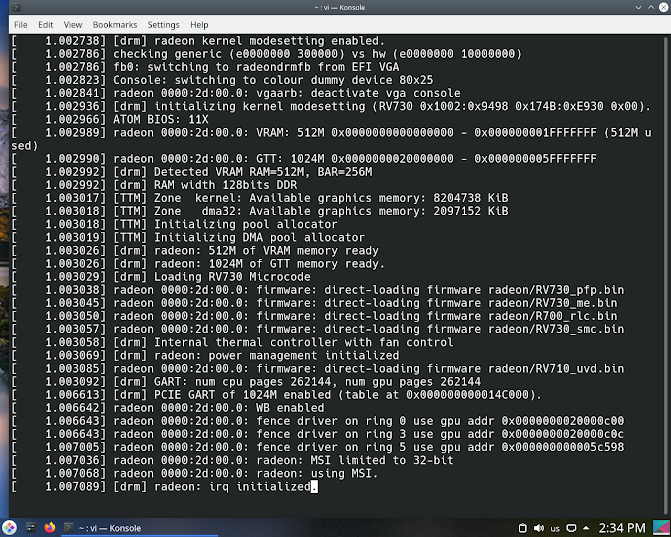Click 'radeon/RV730_pfp.bin' firmware text
The image size is (671, 537).
[x=556, y=290]
